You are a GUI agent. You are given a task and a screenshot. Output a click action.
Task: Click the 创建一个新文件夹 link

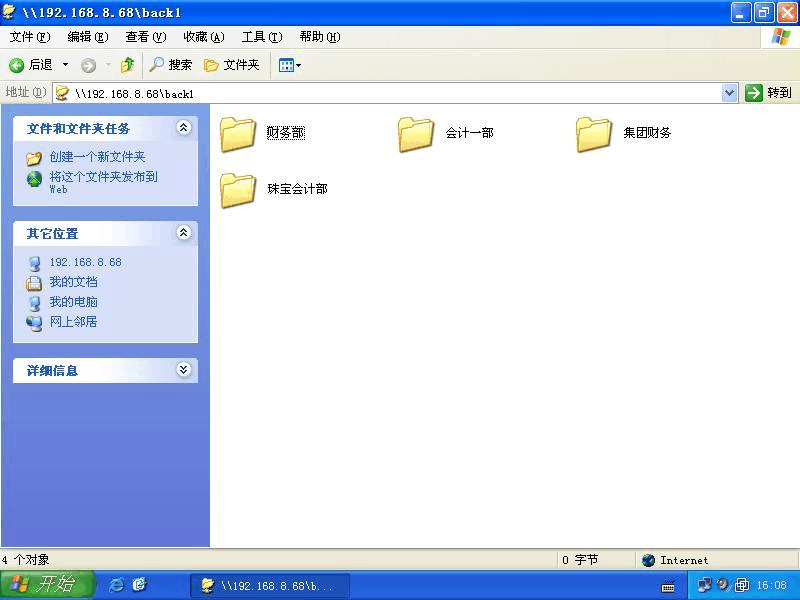[97, 157]
